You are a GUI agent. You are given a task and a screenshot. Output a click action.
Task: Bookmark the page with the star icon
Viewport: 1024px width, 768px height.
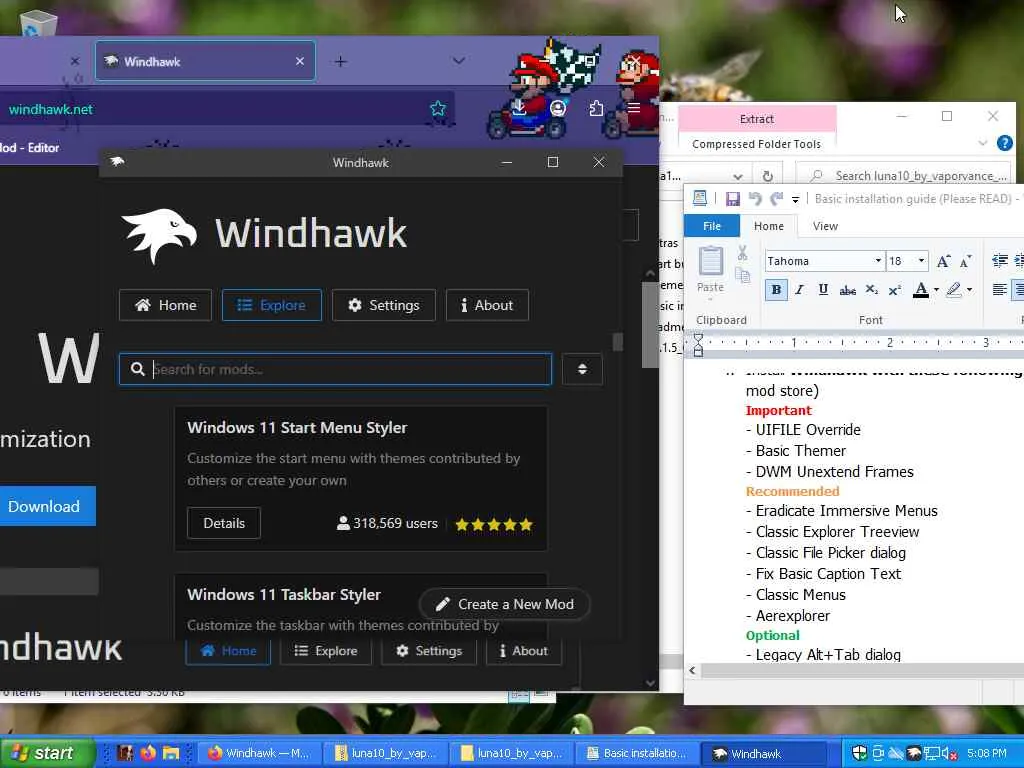[x=438, y=108]
